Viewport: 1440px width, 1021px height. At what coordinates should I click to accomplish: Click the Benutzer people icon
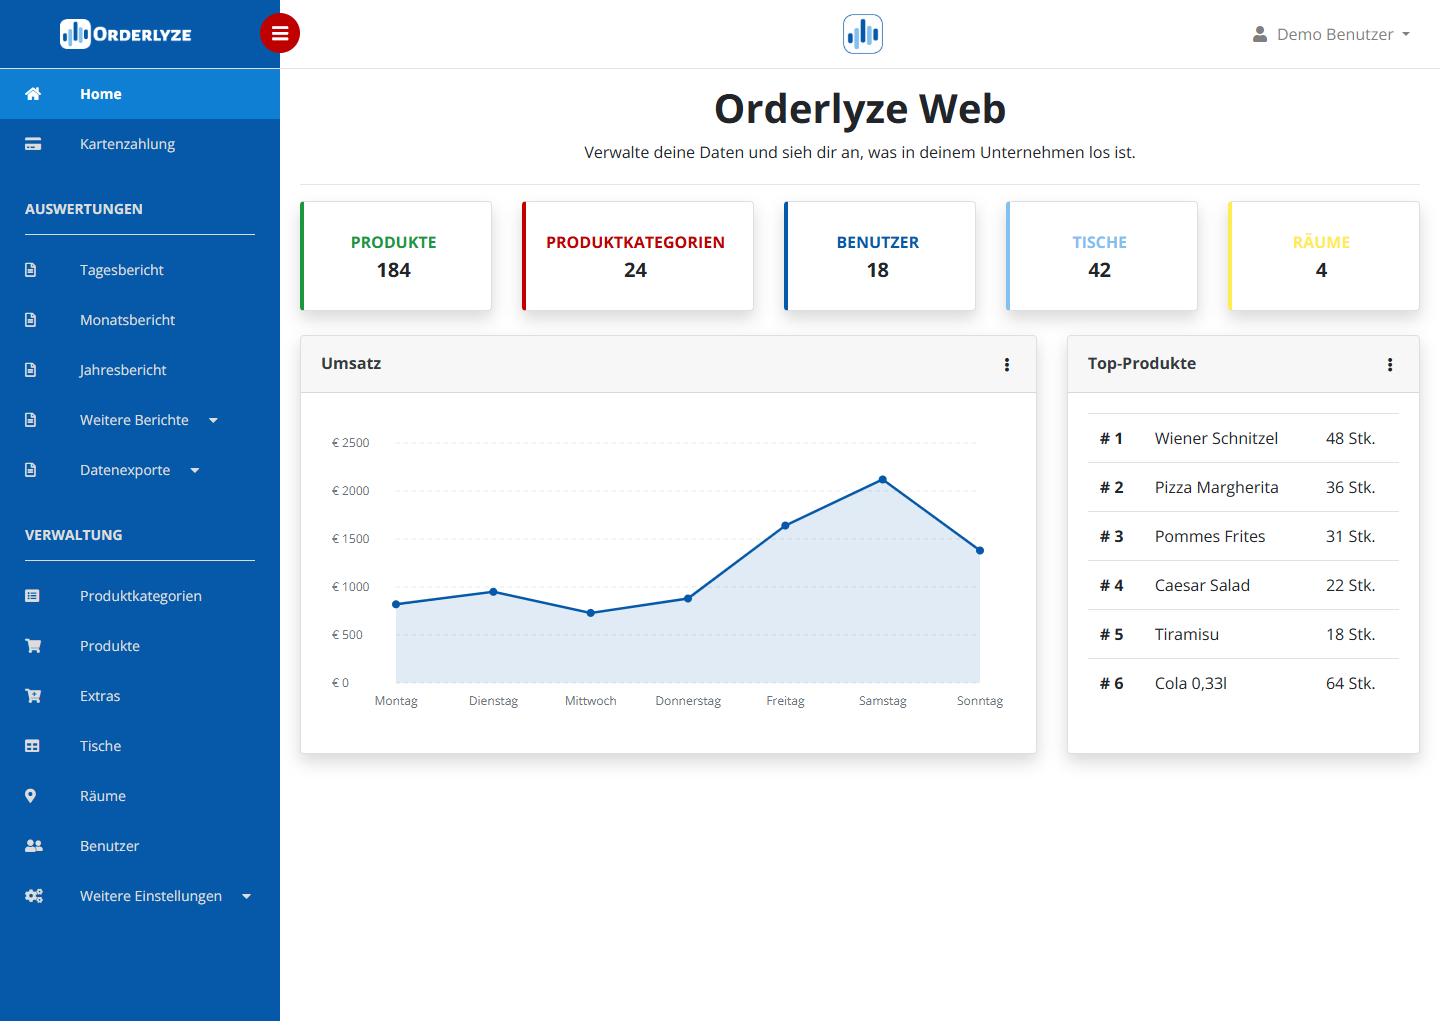click(34, 846)
